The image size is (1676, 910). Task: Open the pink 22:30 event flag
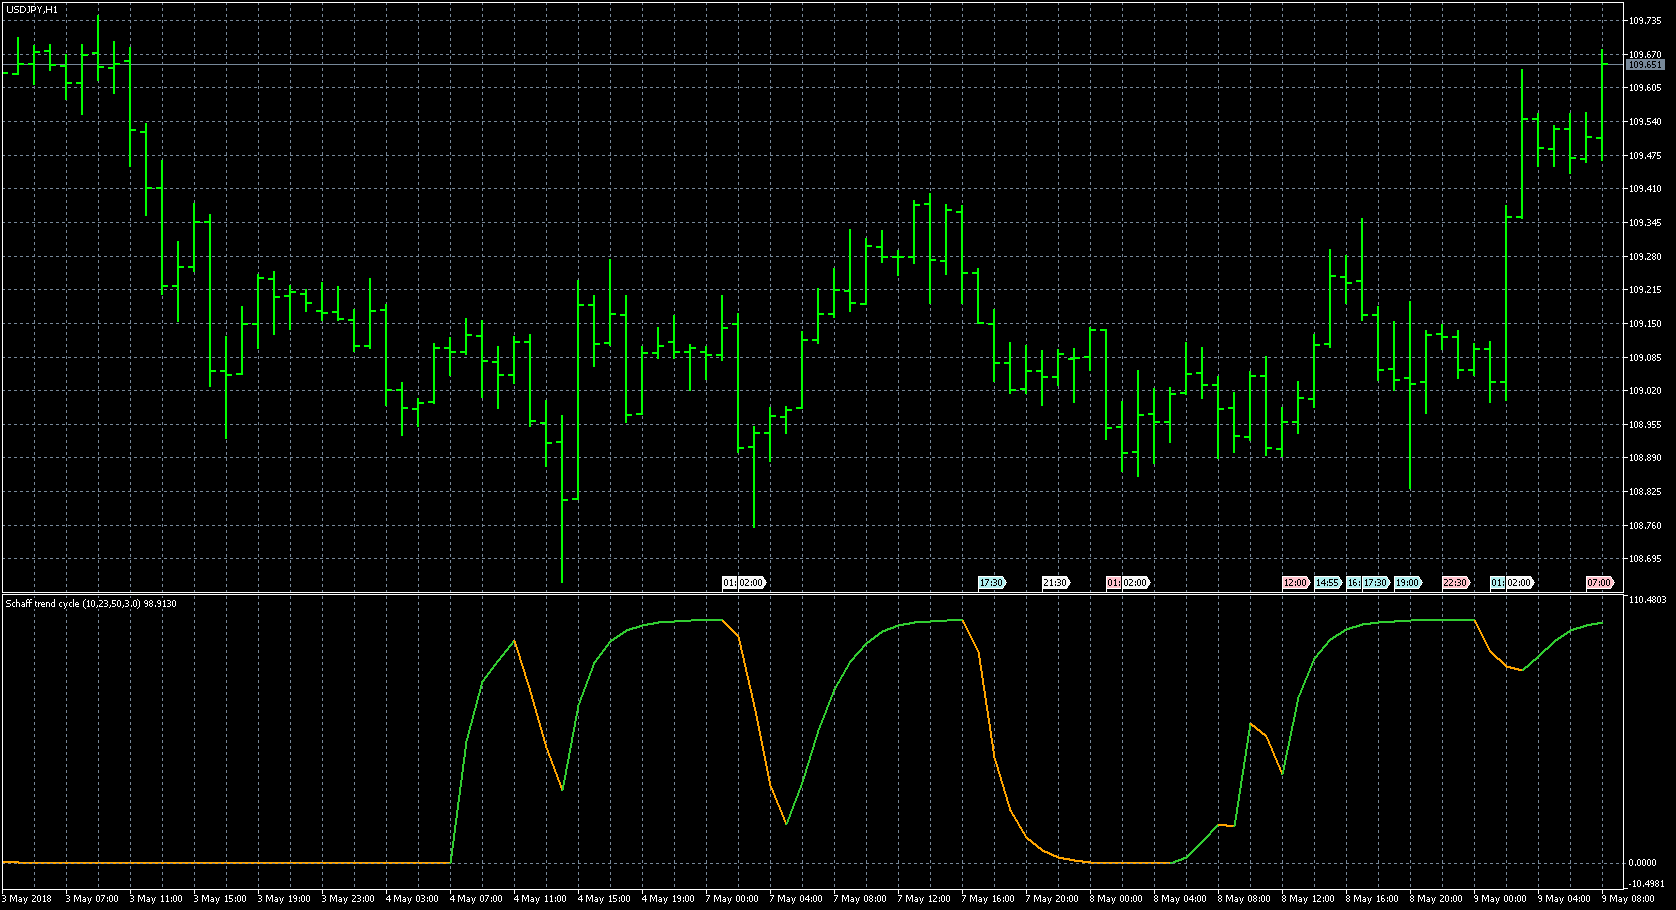click(1455, 583)
